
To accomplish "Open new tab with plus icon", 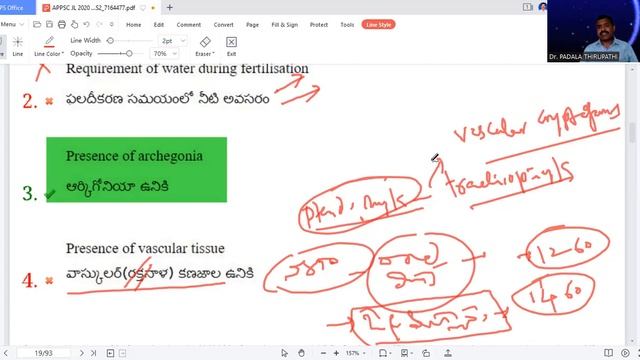I will (169, 7).
